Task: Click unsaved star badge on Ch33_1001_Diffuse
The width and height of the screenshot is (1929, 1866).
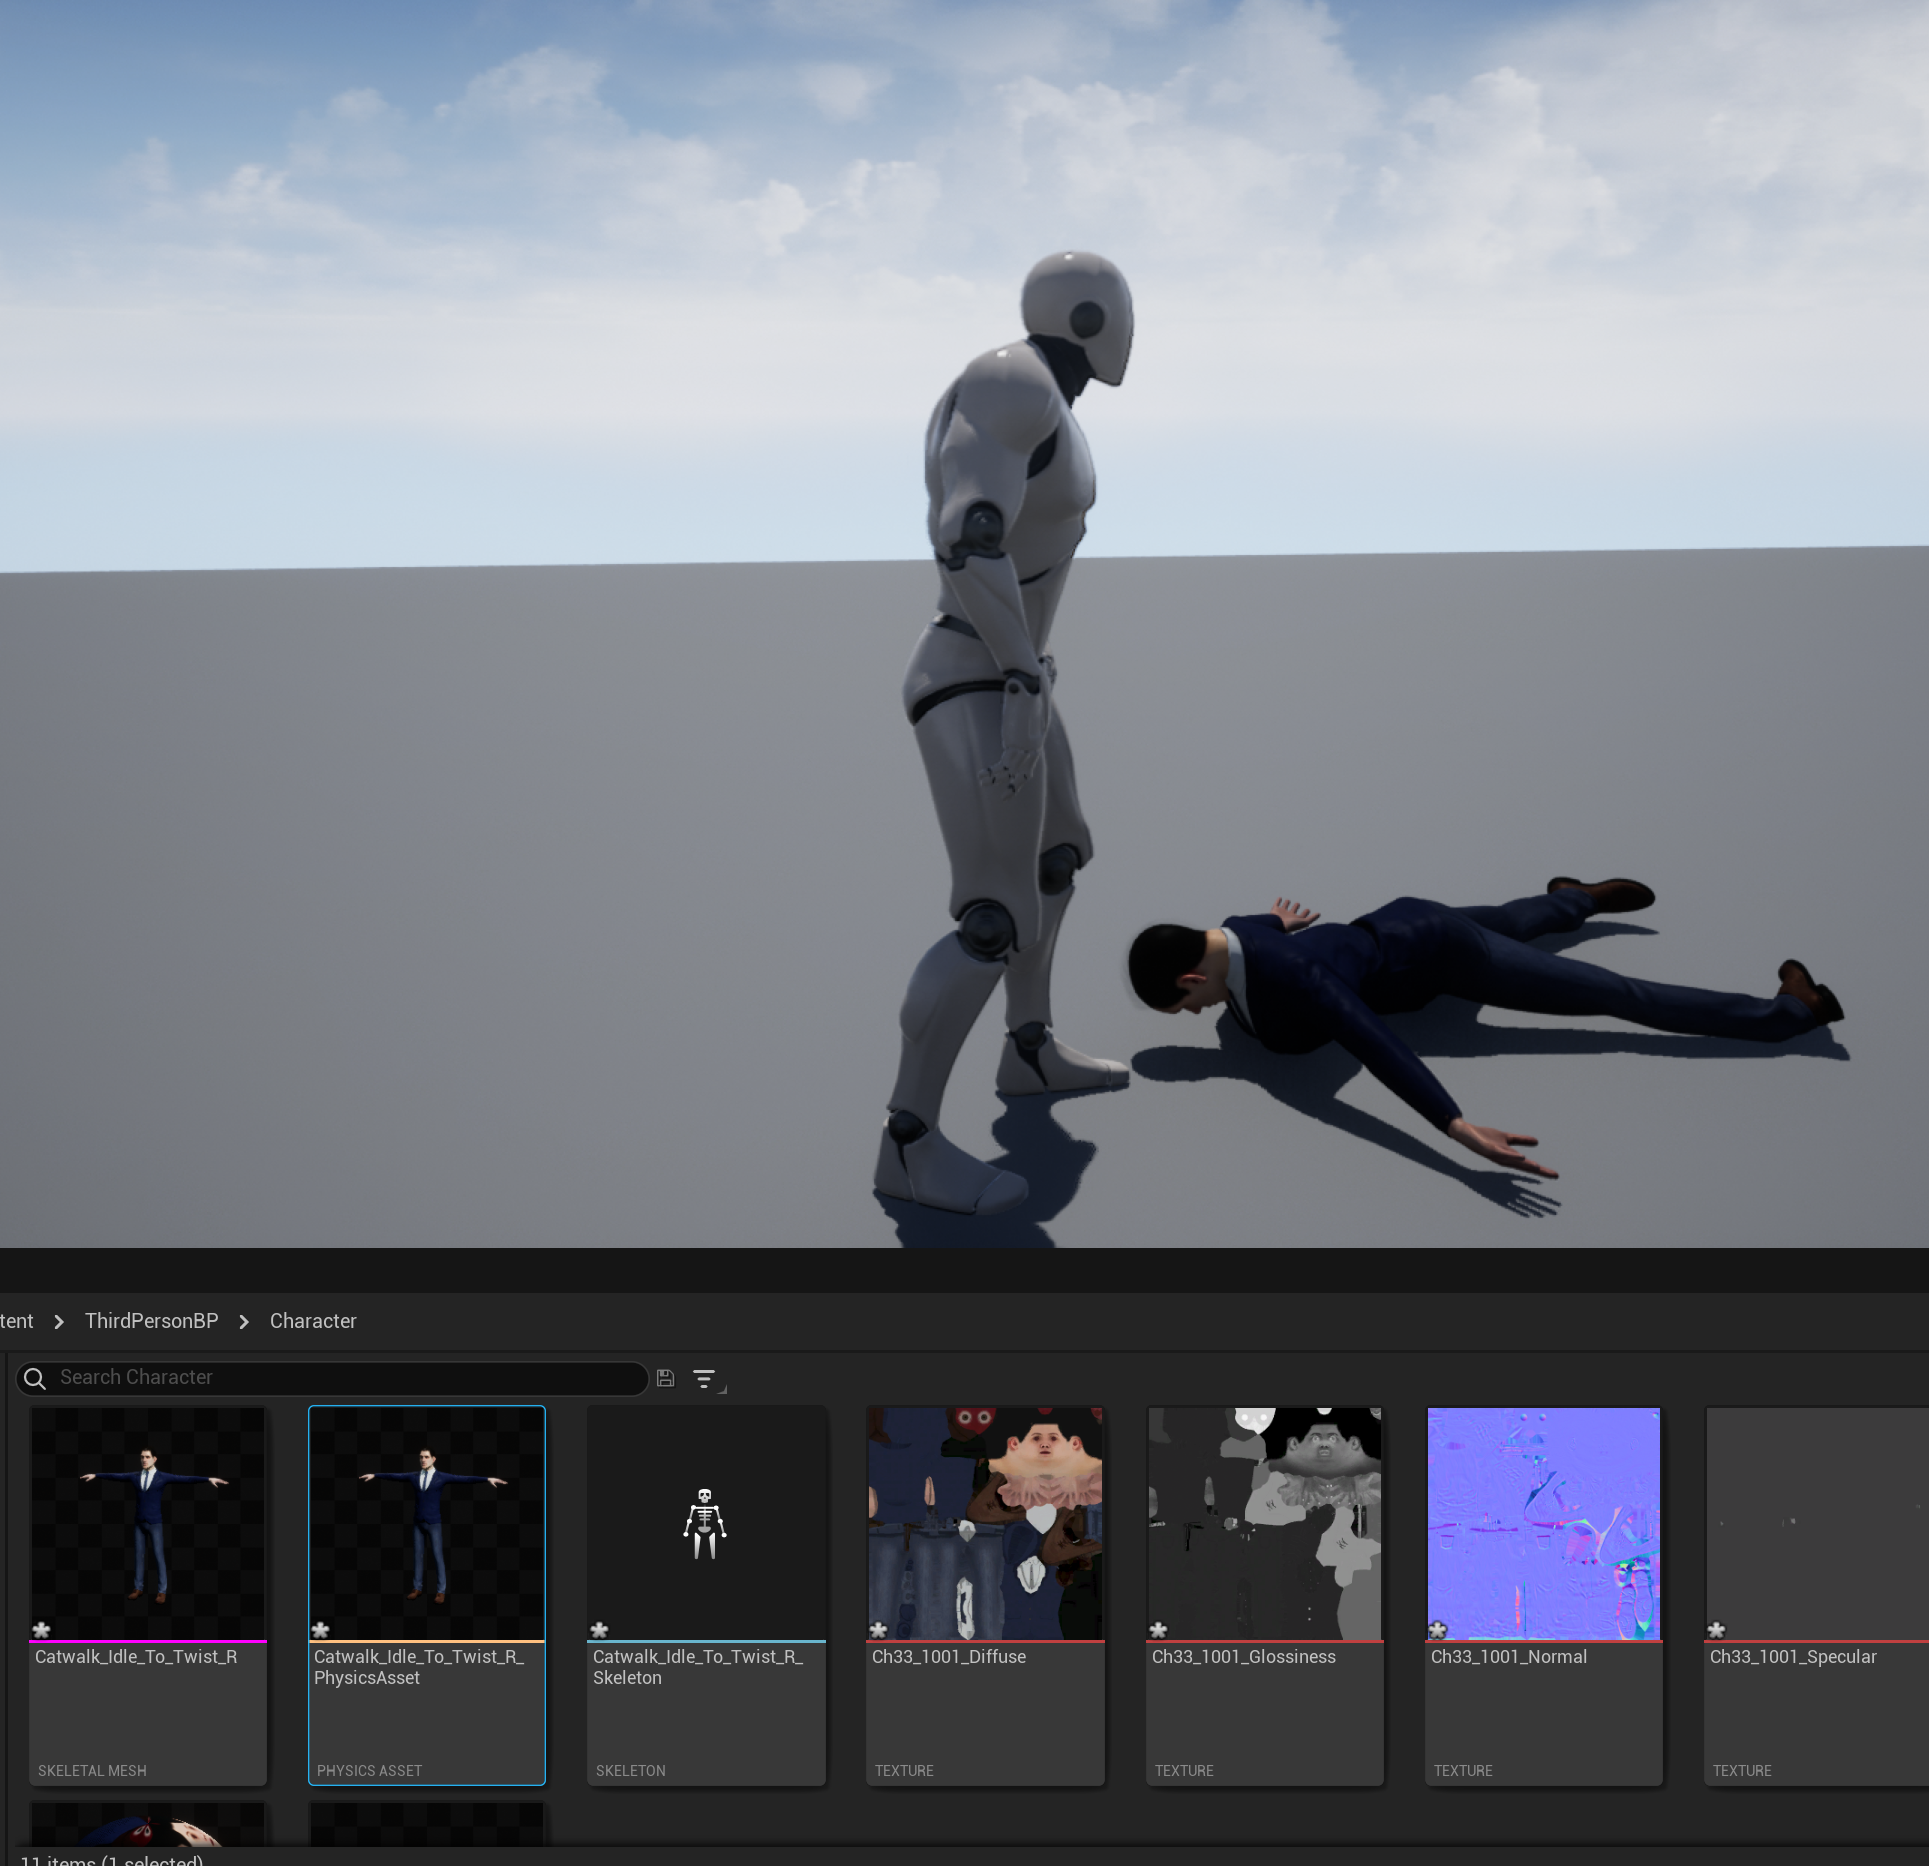Action: [x=879, y=1630]
